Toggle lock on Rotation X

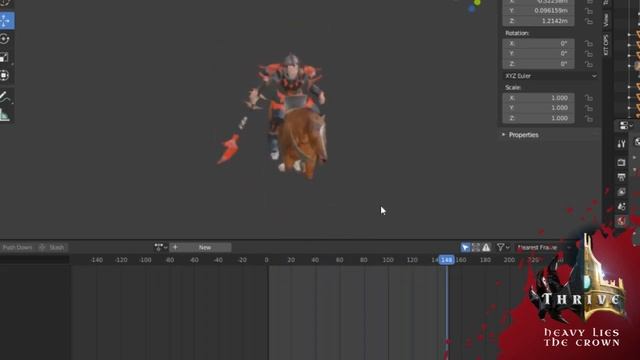tap(589, 43)
